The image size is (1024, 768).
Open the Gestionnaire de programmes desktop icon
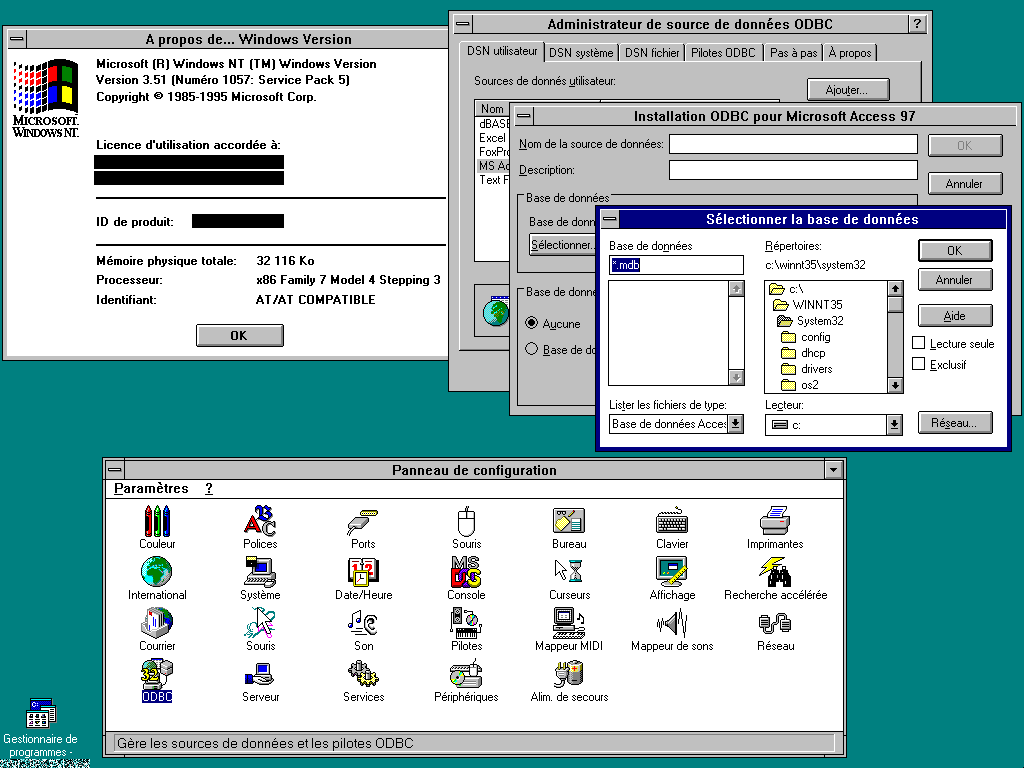click(40, 714)
